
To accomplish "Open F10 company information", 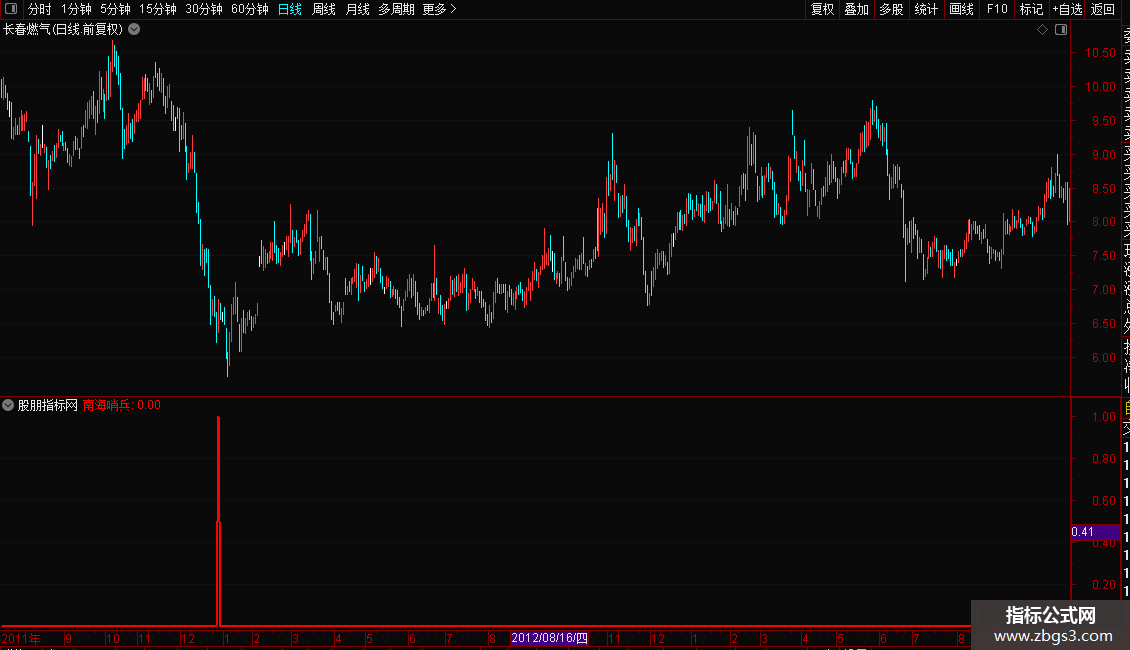I will [x=997, y=9].
